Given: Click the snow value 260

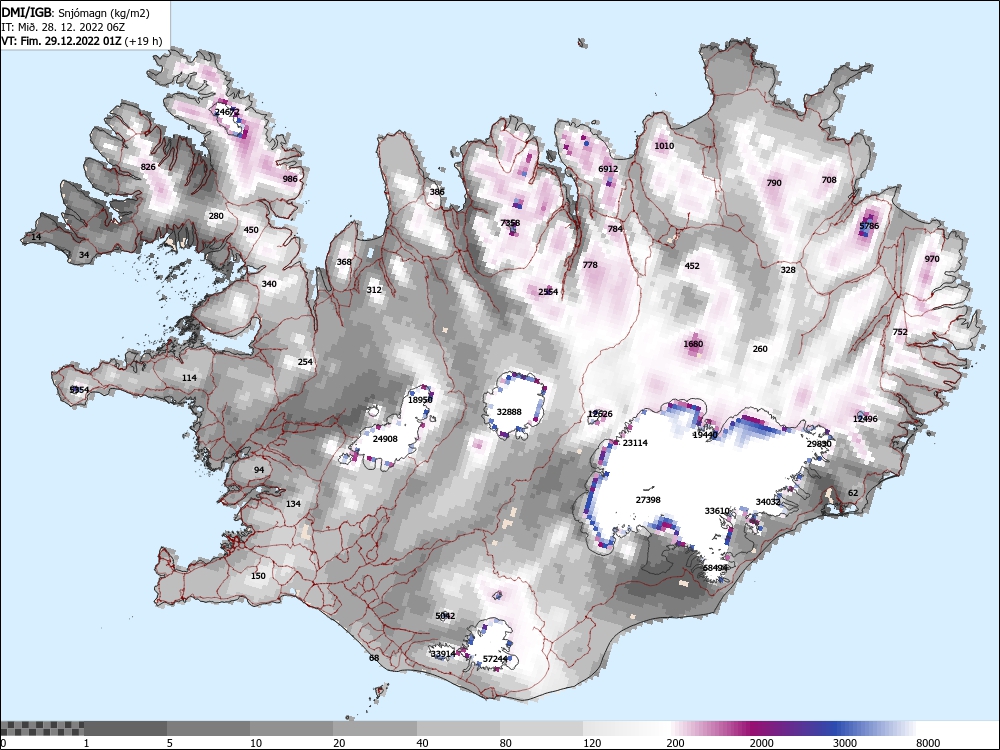Looking at the screenshot, I should (760, 349).
